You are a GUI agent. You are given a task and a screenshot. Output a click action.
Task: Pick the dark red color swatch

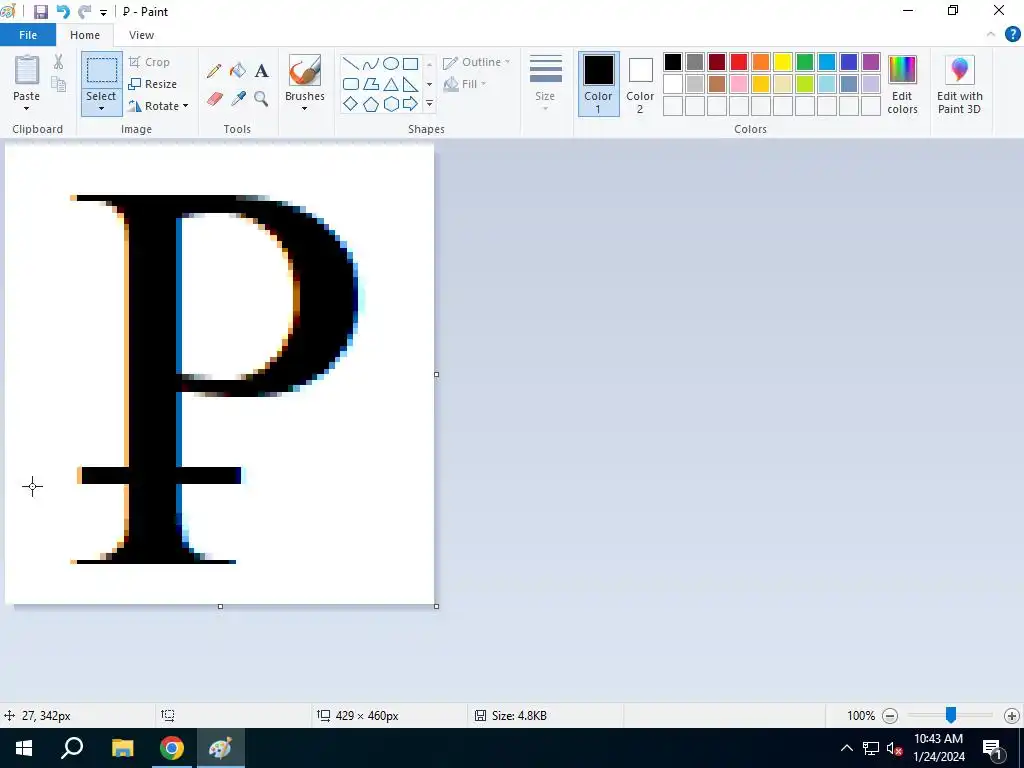(716, 62)
